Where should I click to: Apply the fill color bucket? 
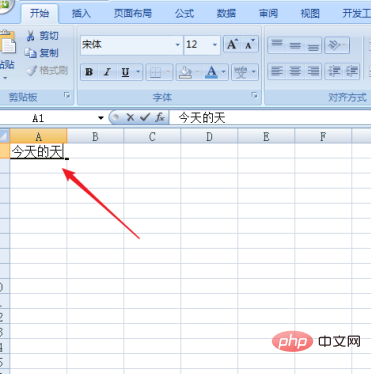point(185,72)
